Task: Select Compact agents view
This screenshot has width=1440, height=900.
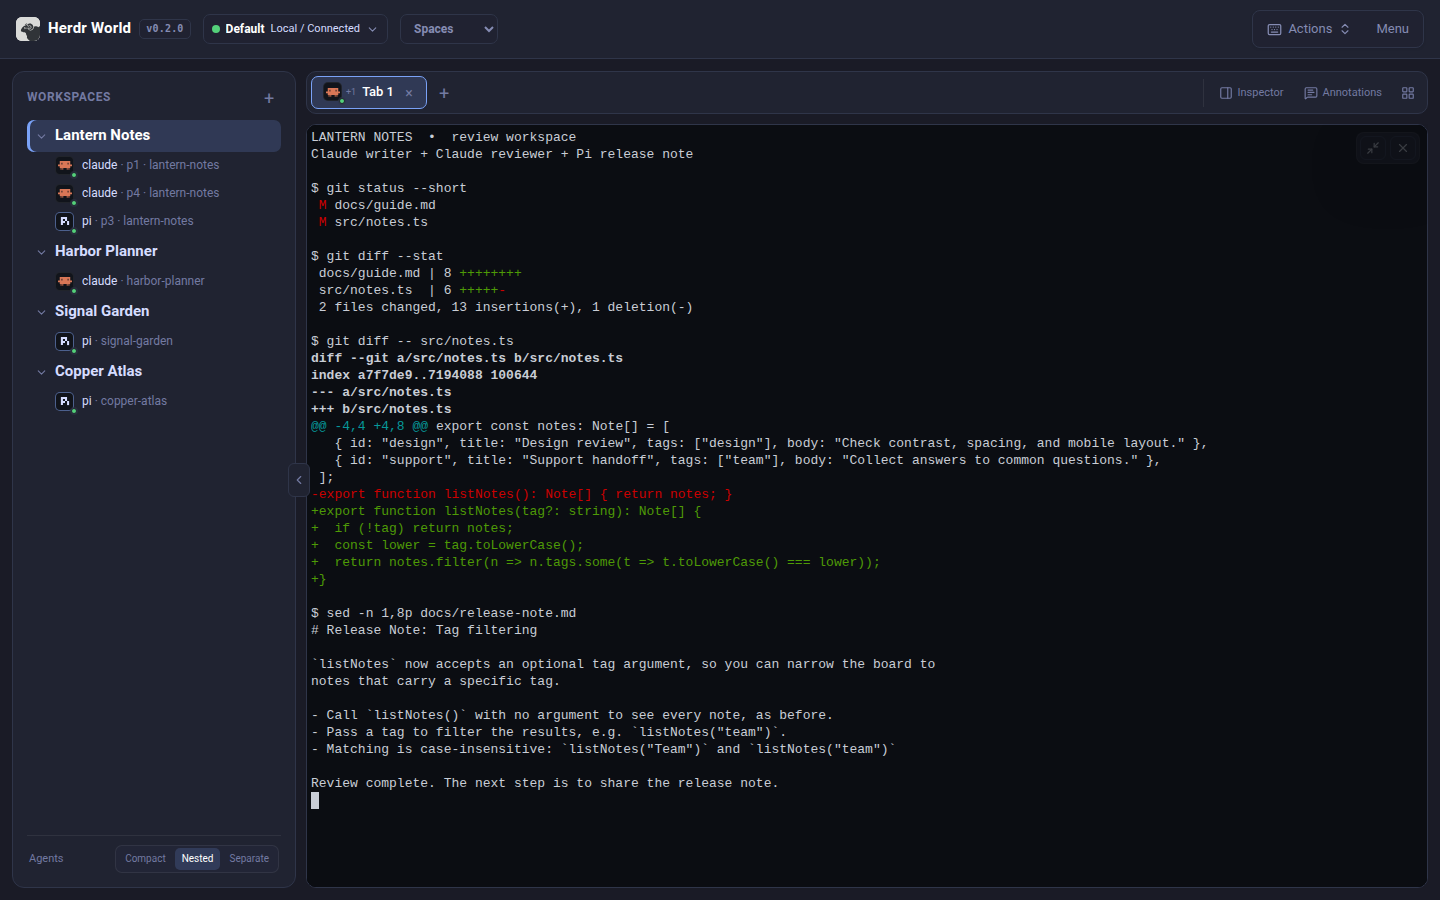Action: pos(145,859)
